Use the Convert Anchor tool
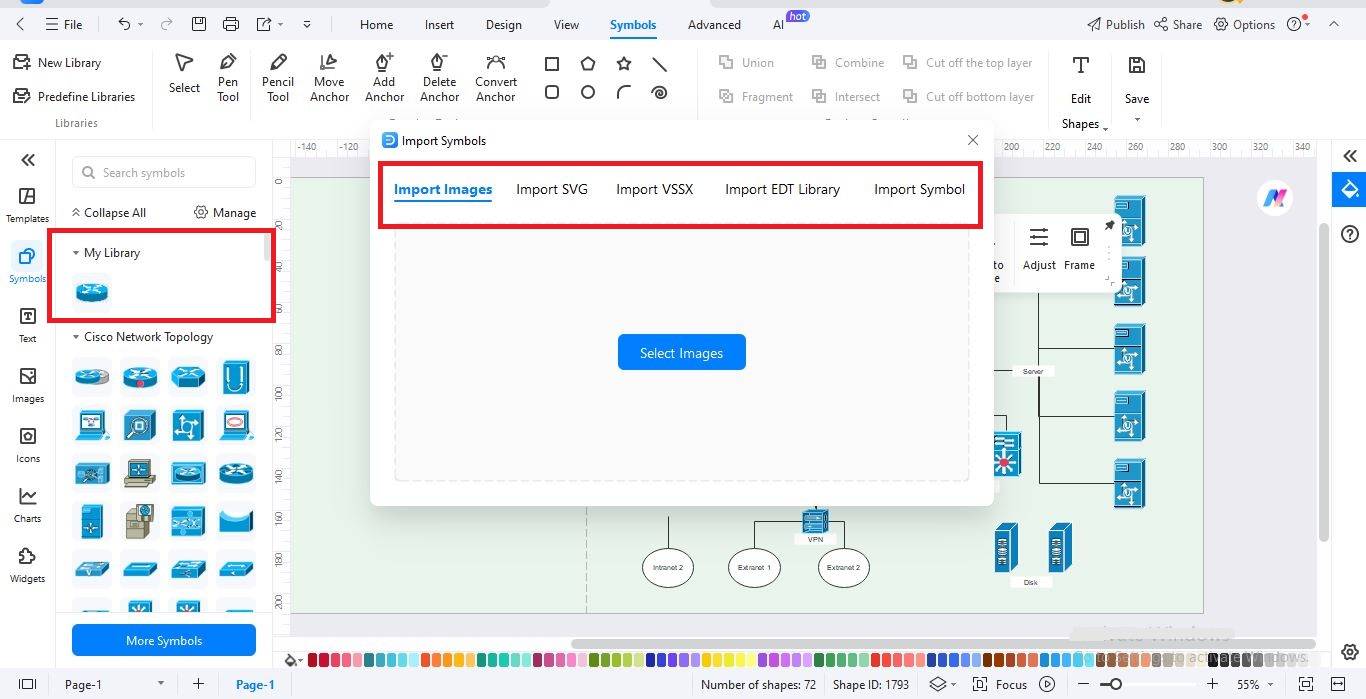1366x699 pixels. click(496, 78)
